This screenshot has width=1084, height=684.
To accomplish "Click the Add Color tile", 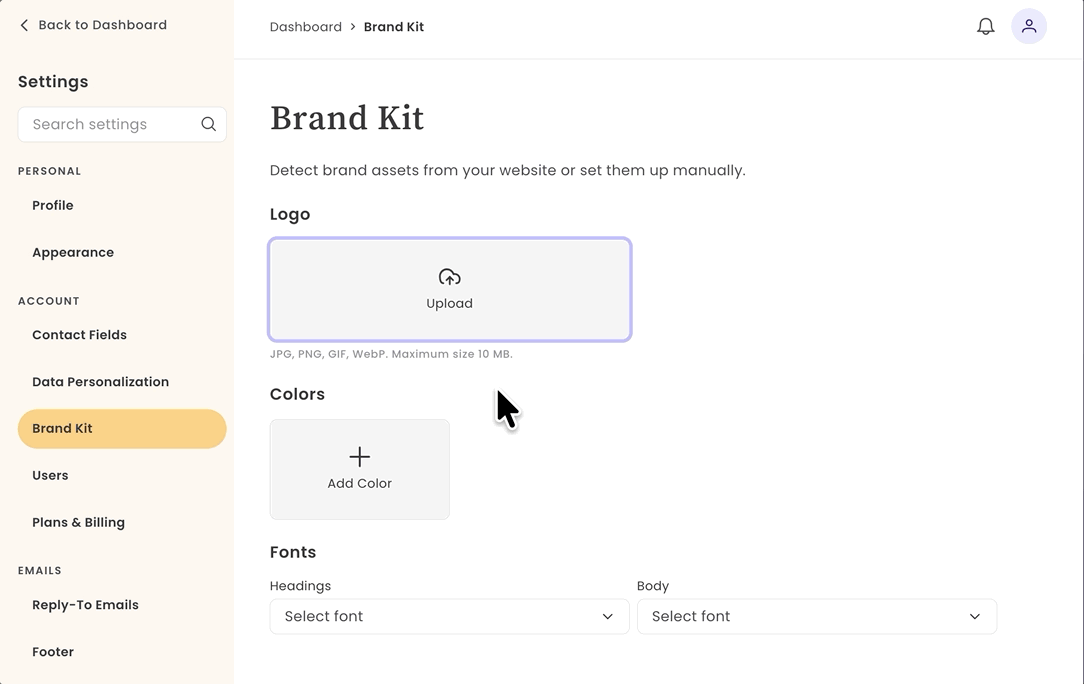I will (x=359, y=469).
